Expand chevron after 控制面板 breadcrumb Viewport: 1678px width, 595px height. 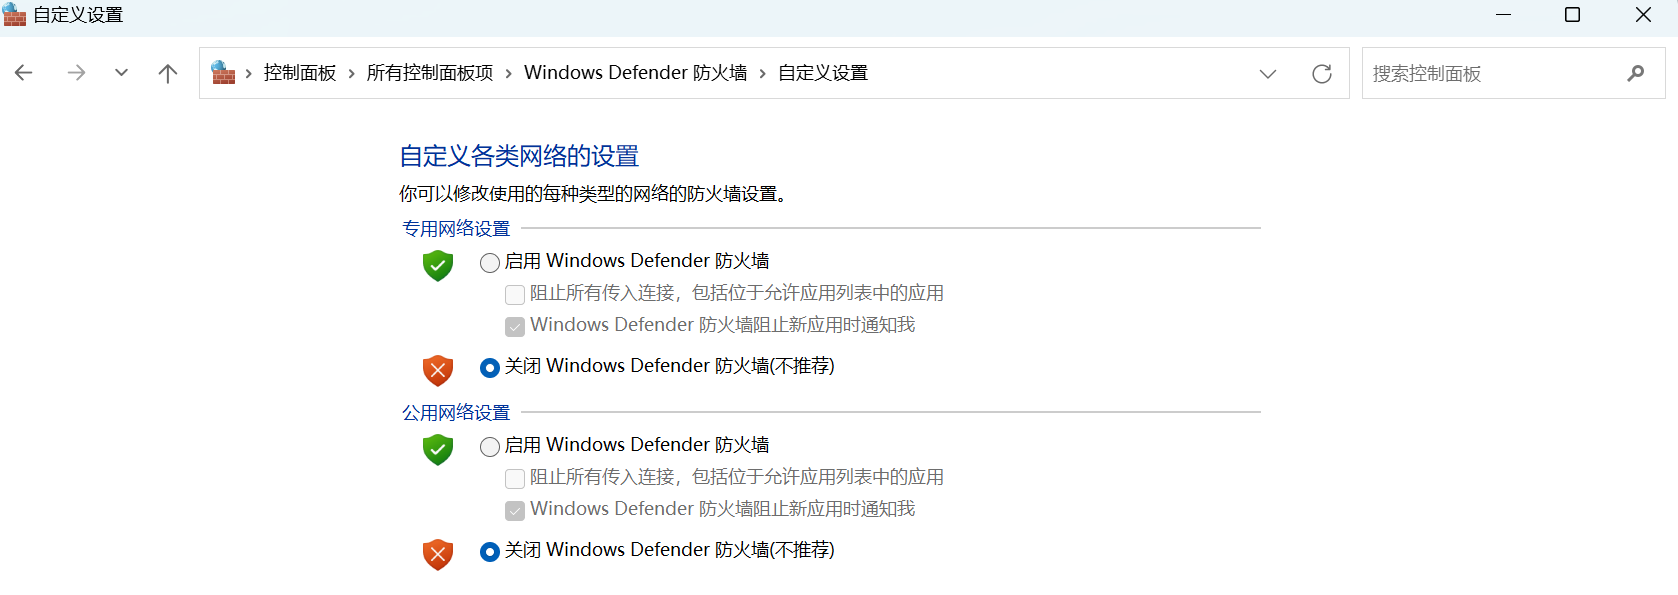tap(351, 74)
